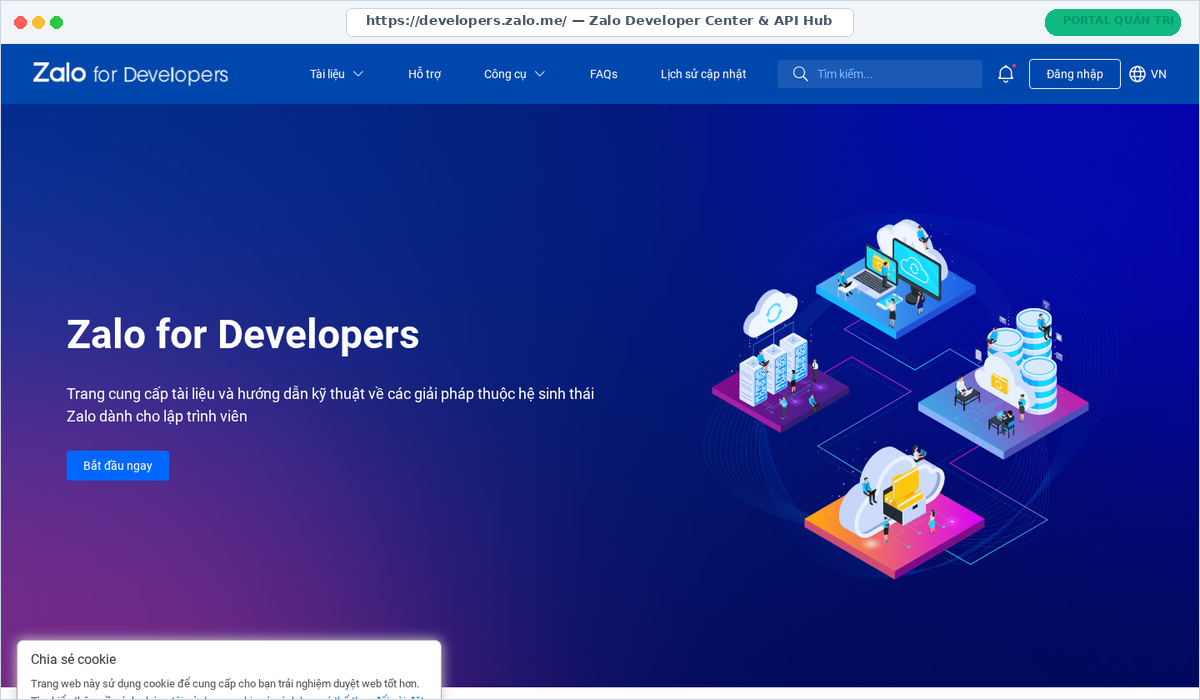
Task: Focus the Tìm kiếm search field
Action: pyautogui.click(x=880, y=74)
